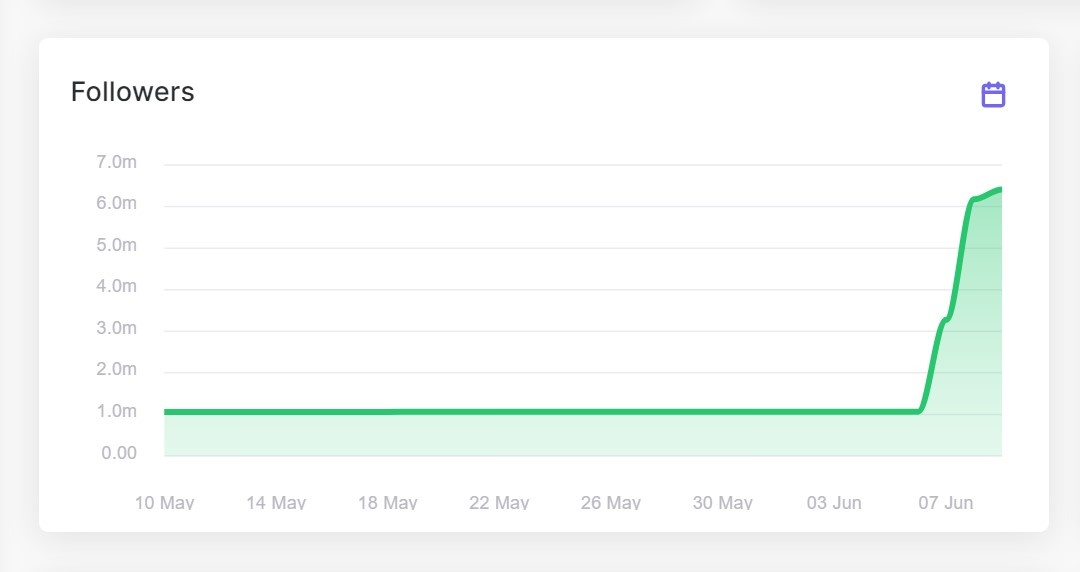Click the 7.0m y-axis label
1080x572 pixels.
tap(116, 162)
